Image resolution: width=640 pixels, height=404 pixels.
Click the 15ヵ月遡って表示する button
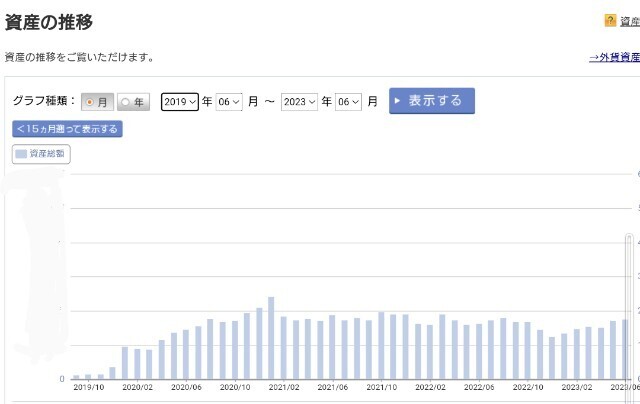(67, 129)
